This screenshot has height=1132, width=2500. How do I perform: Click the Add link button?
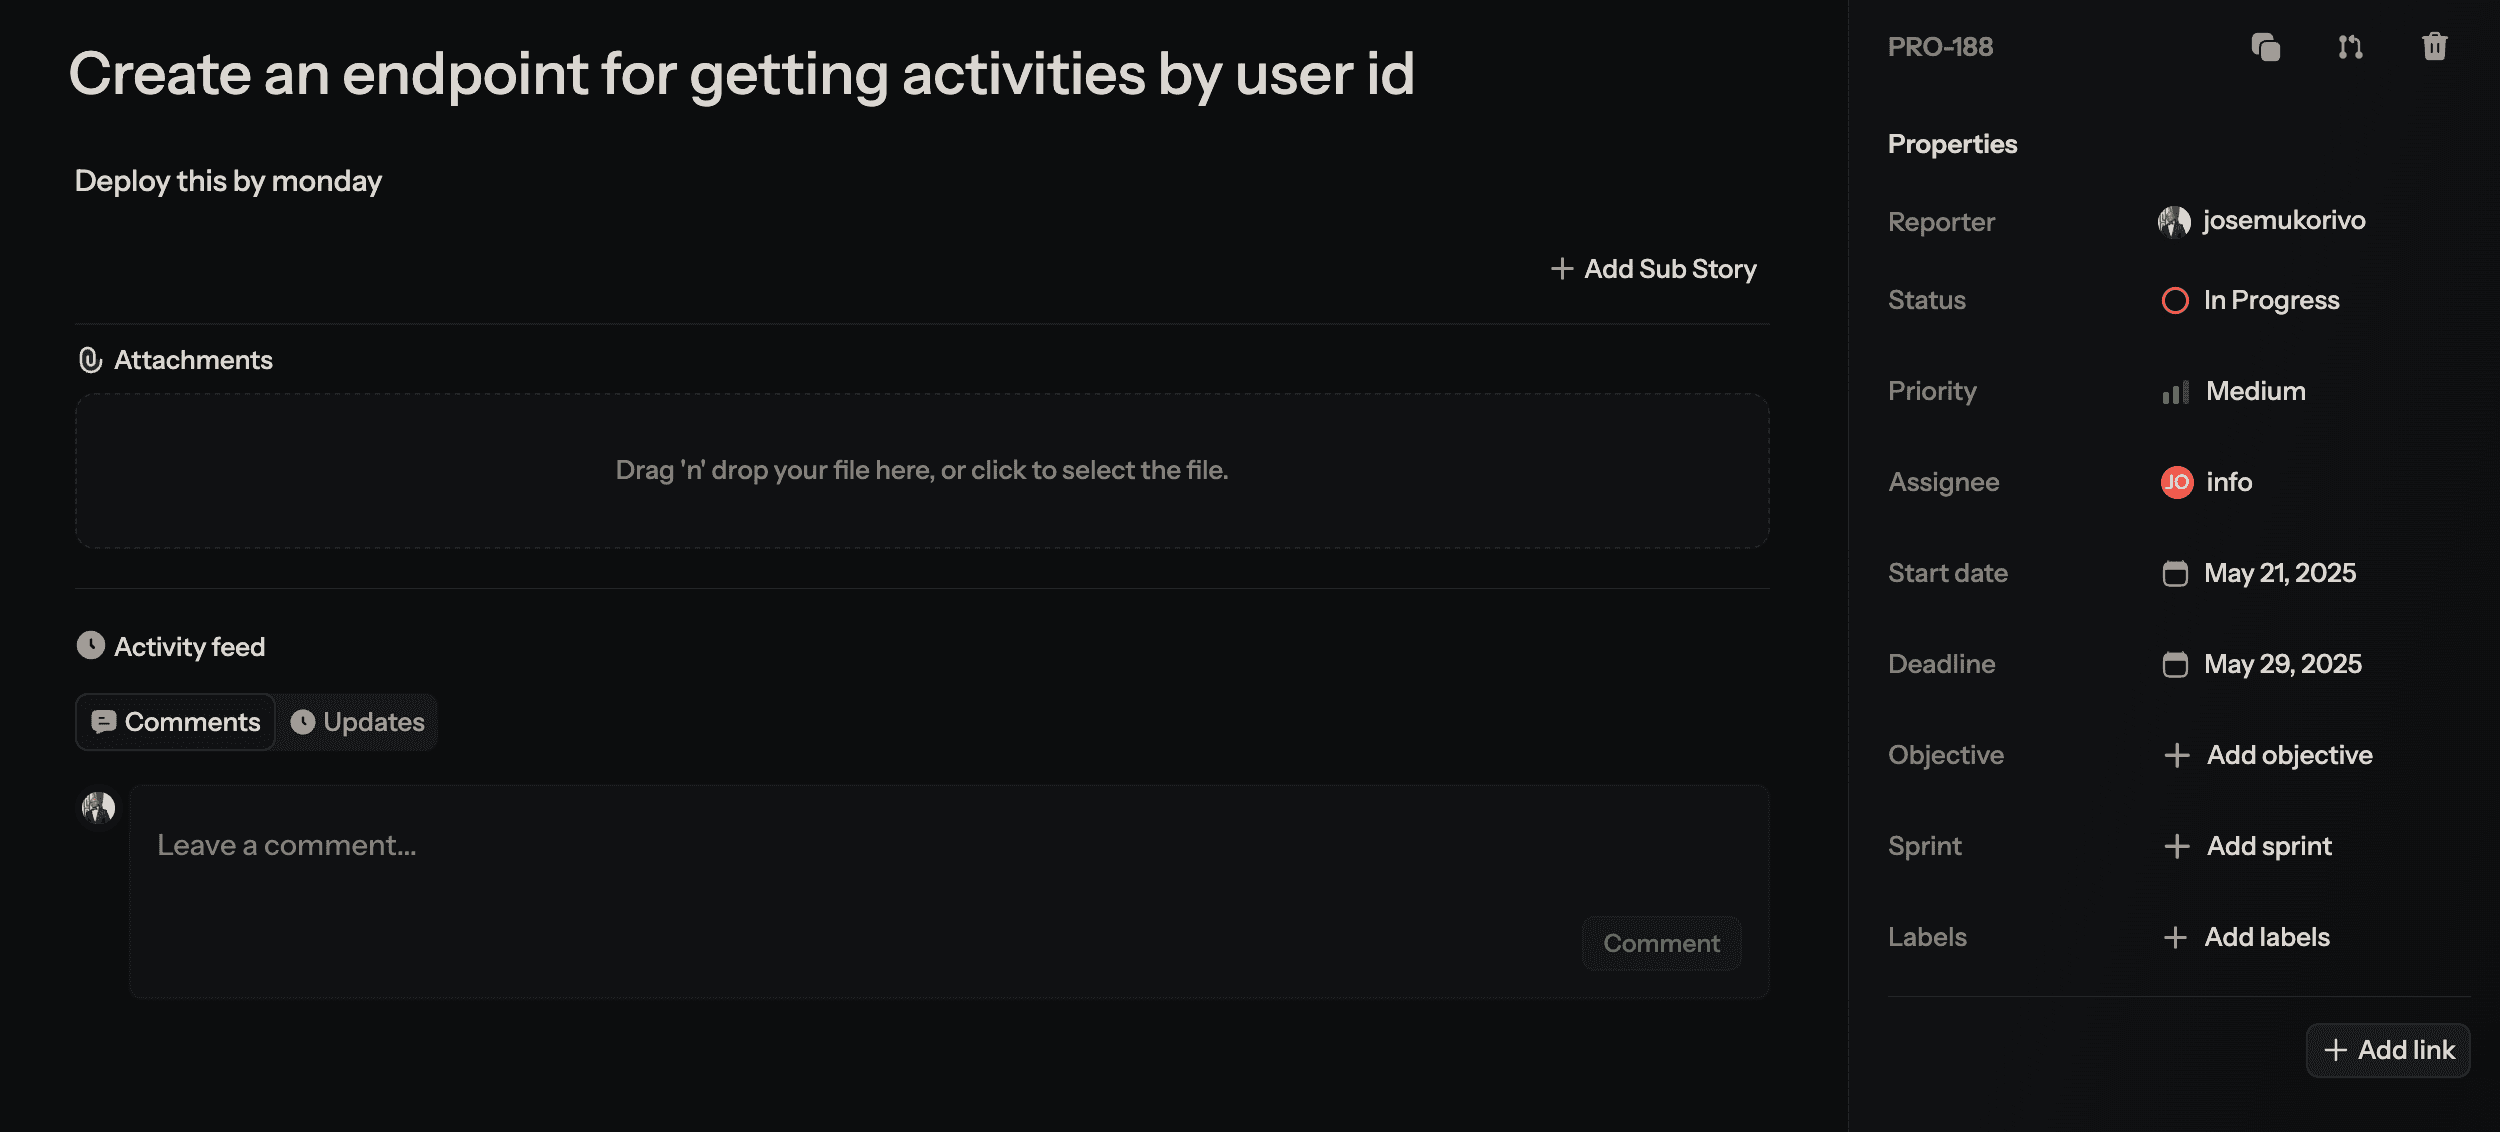pyautogui.click(x=2388, y=1050)
